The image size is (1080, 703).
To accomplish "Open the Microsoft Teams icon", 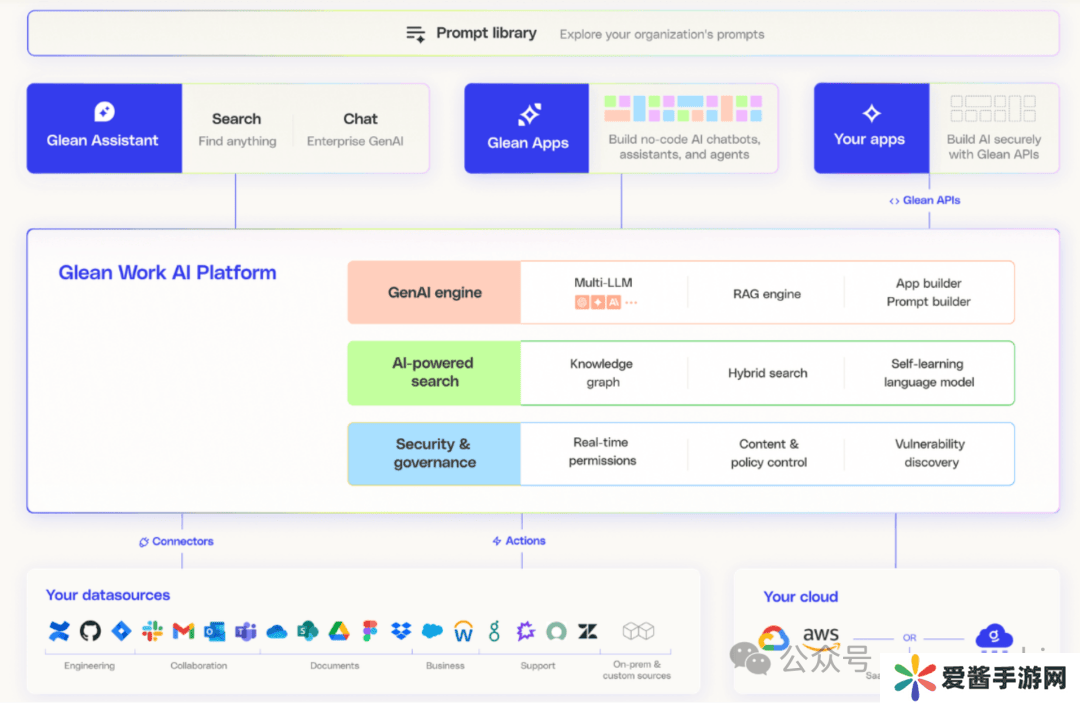I will tap(246, 631).
